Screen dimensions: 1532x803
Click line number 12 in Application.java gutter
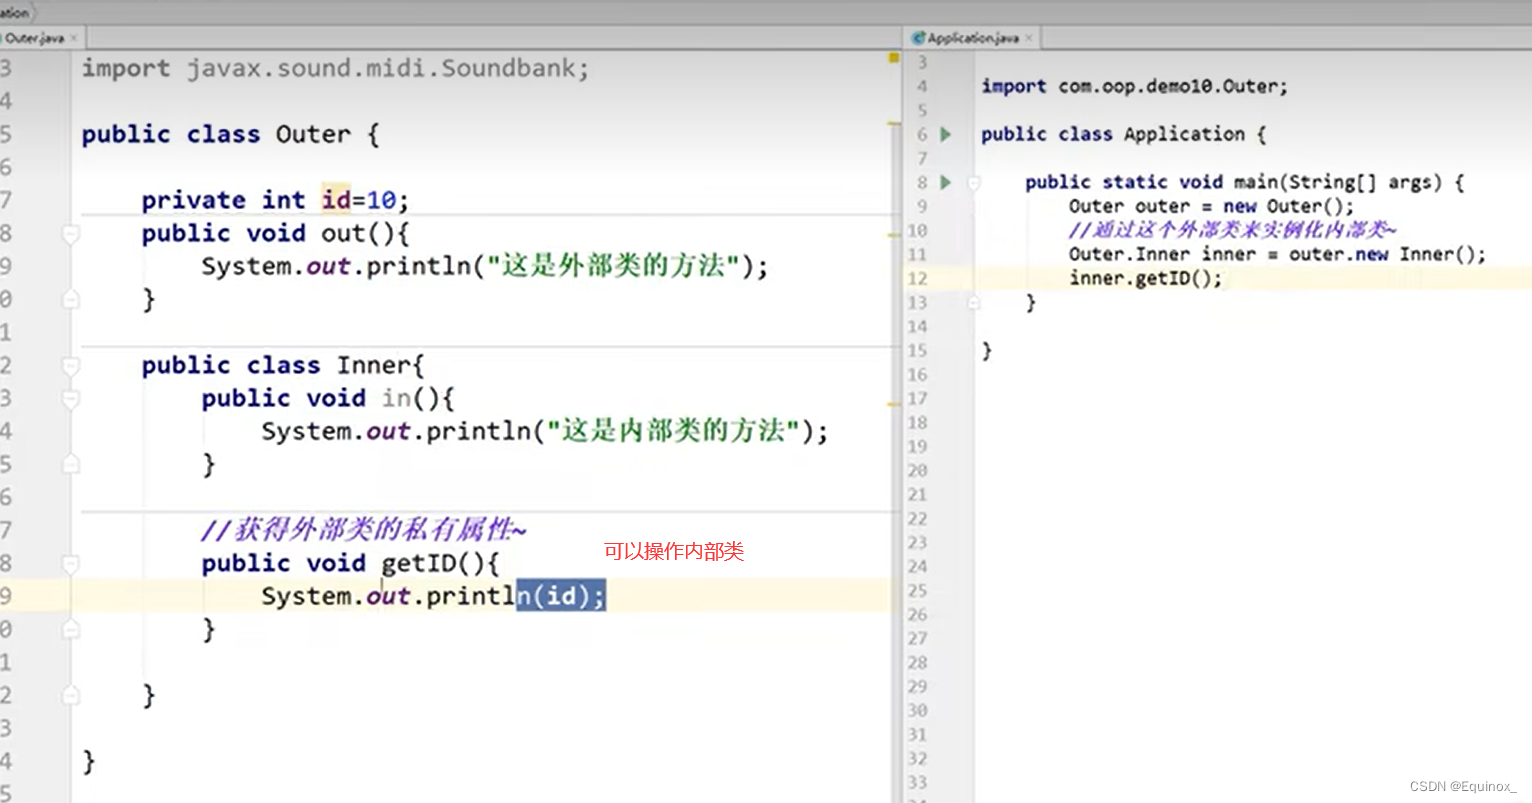[x=917, y=278]
